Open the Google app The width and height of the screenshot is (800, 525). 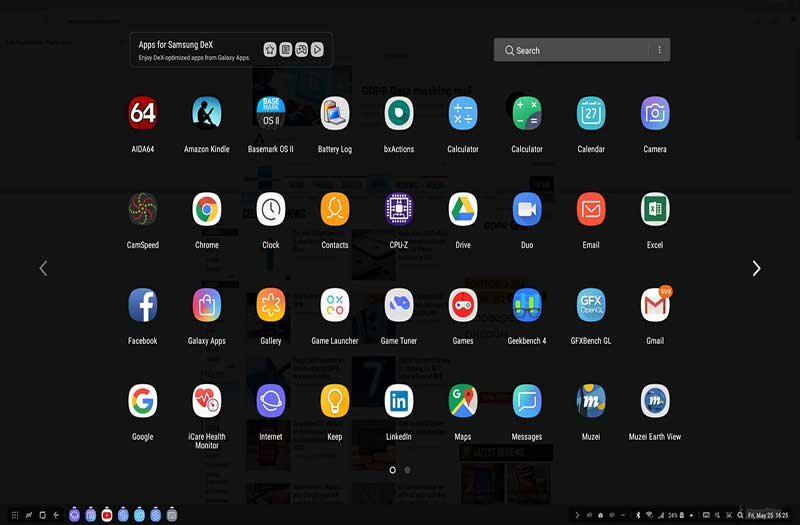[142, 401]
